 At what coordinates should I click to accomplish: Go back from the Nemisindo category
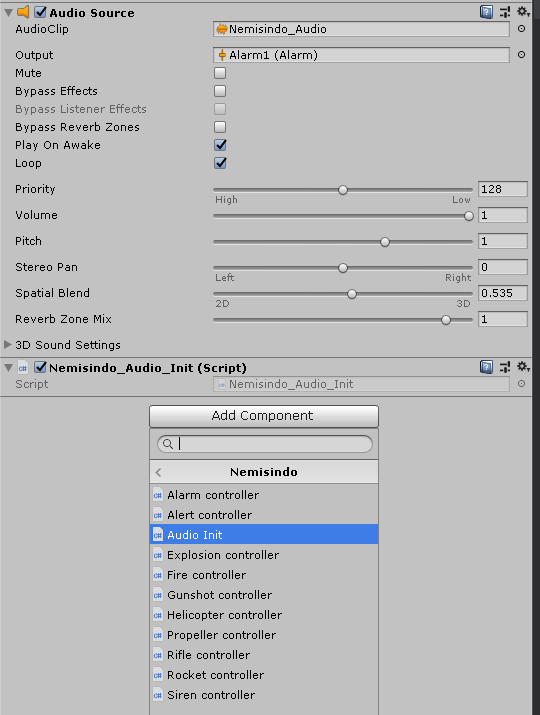pos(158,472)
